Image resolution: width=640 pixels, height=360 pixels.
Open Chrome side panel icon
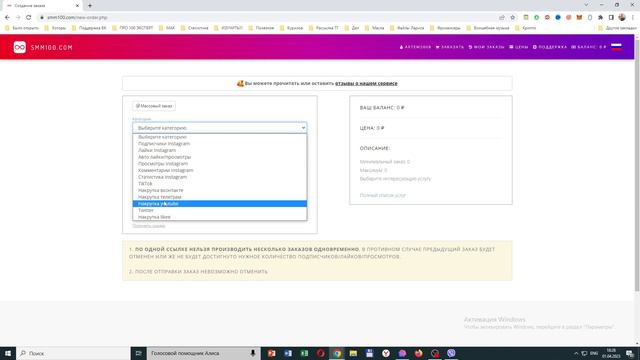(611, 18)
